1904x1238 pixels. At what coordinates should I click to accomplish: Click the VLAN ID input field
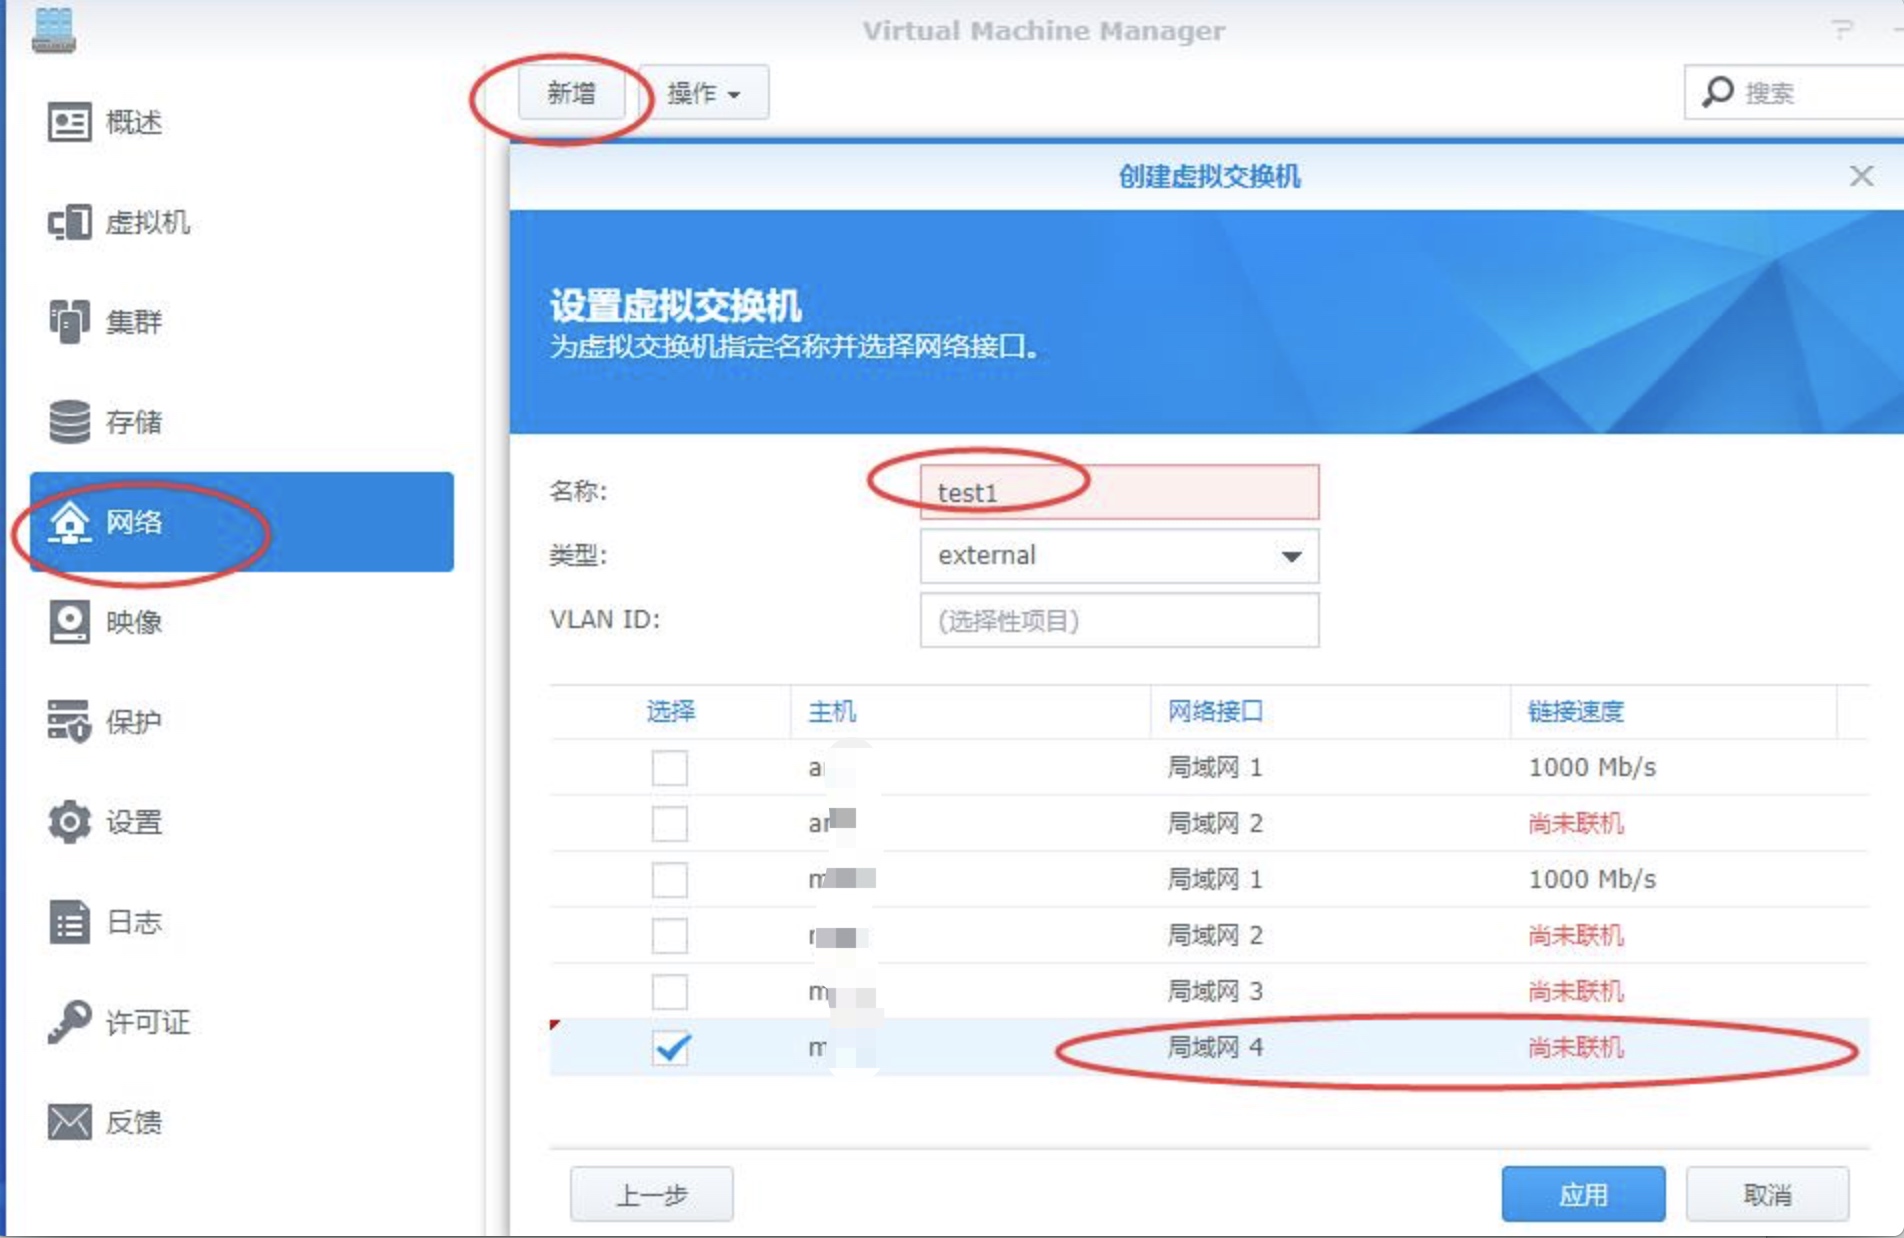click(x=1119, y=620)
